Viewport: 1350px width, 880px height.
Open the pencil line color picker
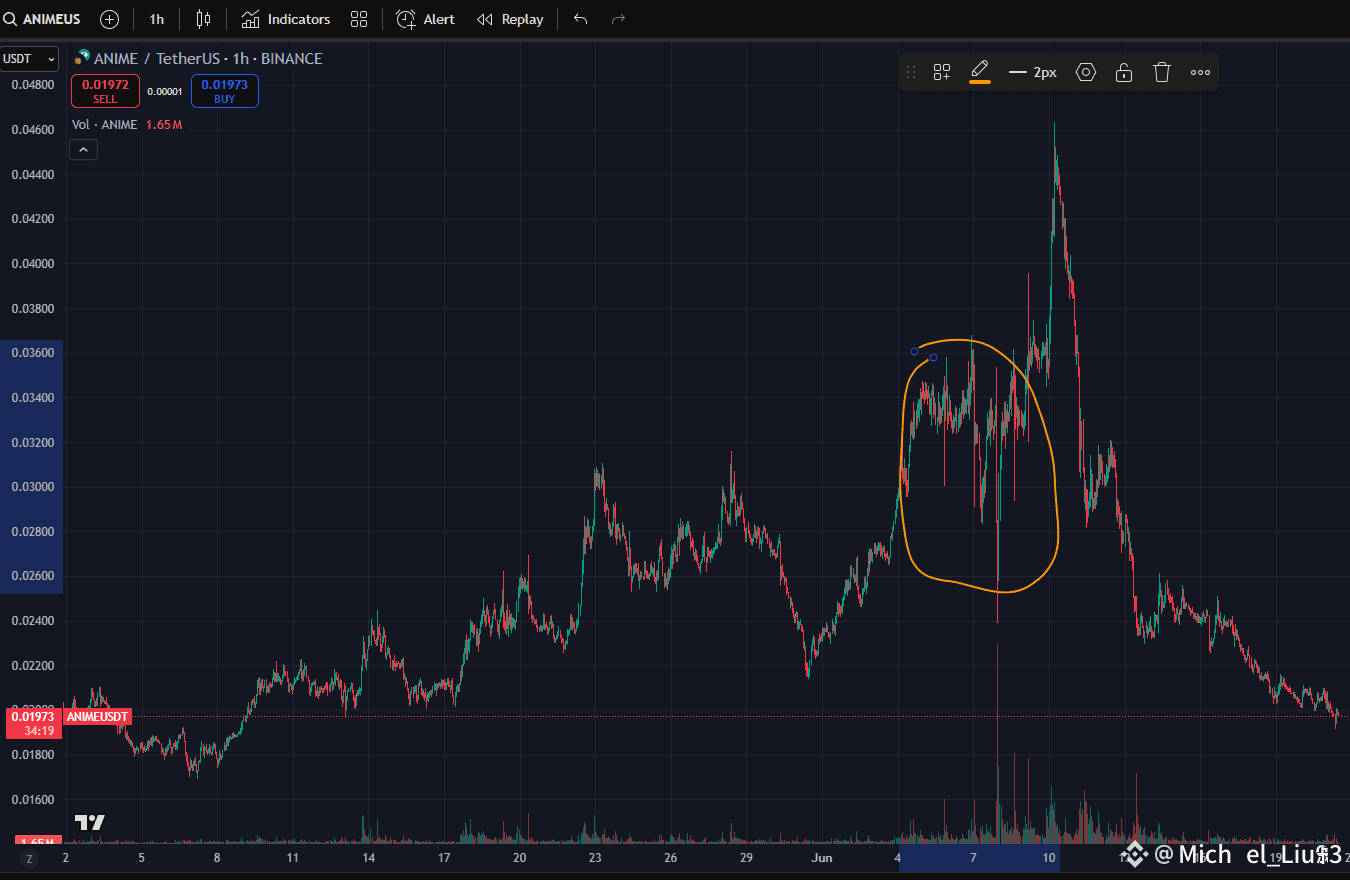pyautogui.click(x=980, y=72)
